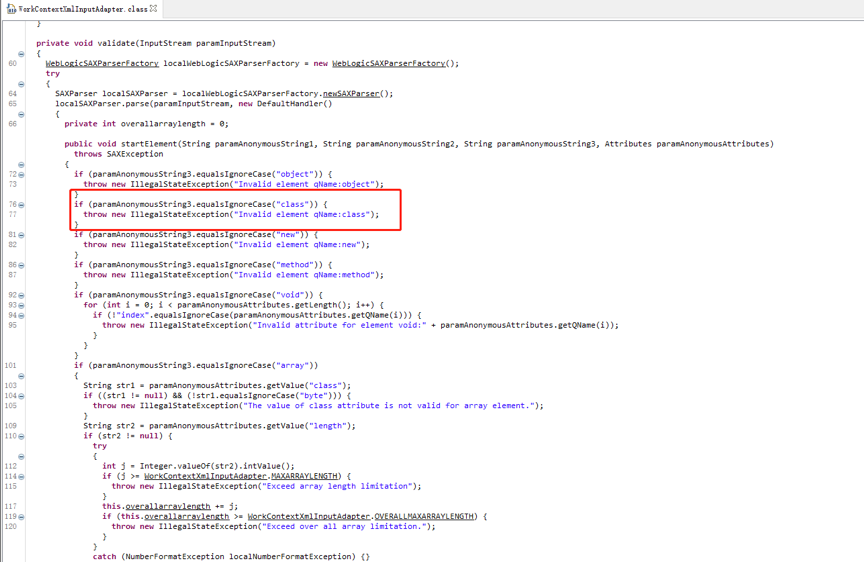
Task: Click 'Invalid attribute for element void:' string
Action: (x=339, y=325)
